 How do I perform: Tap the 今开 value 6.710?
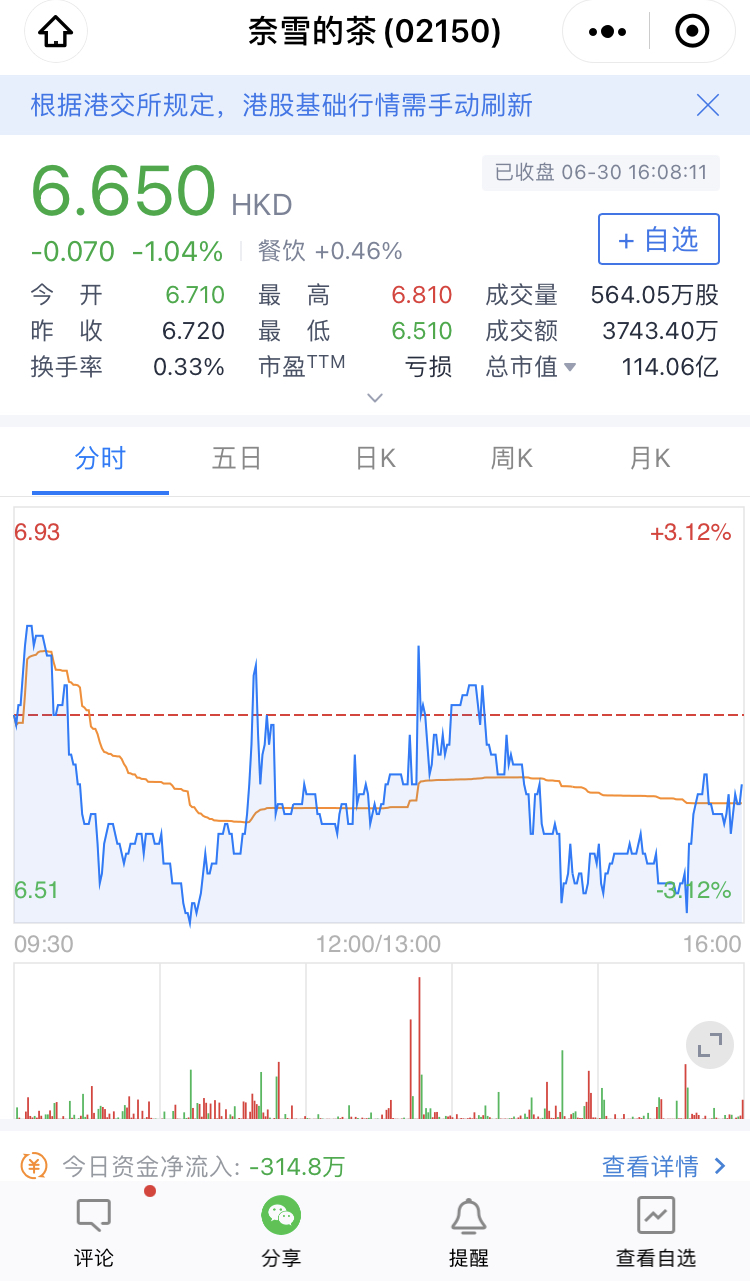(195, 295)
